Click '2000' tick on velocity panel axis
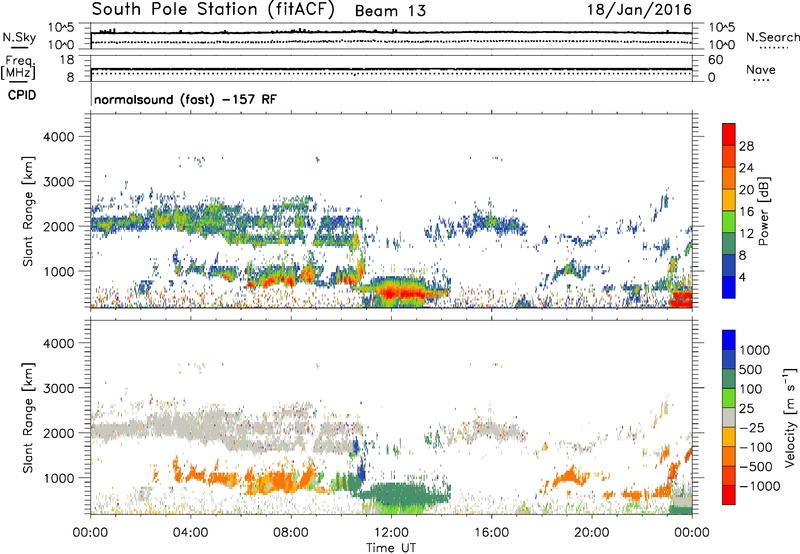Screen dimensions: 800x554 tap(58, 433)
